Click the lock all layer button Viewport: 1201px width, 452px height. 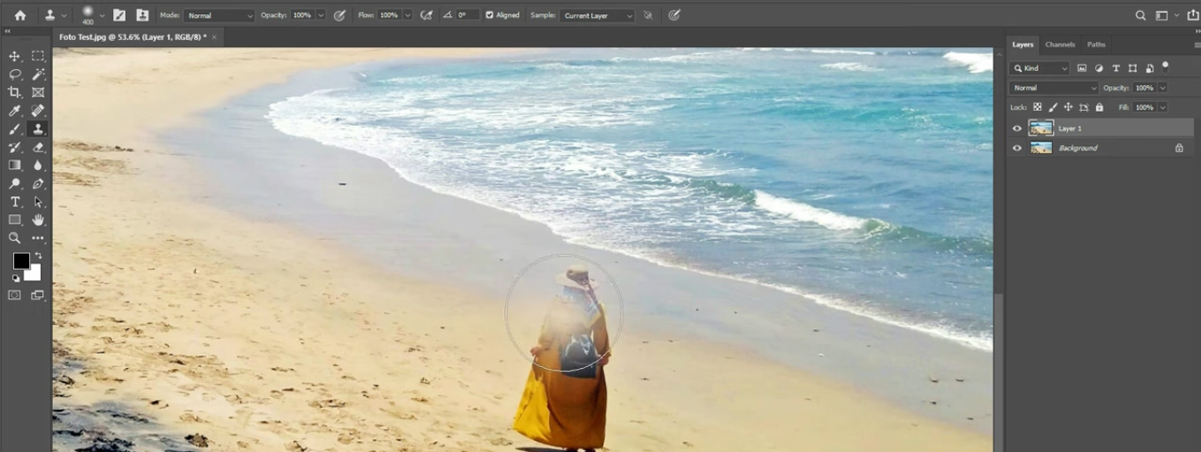point(1099,107)
